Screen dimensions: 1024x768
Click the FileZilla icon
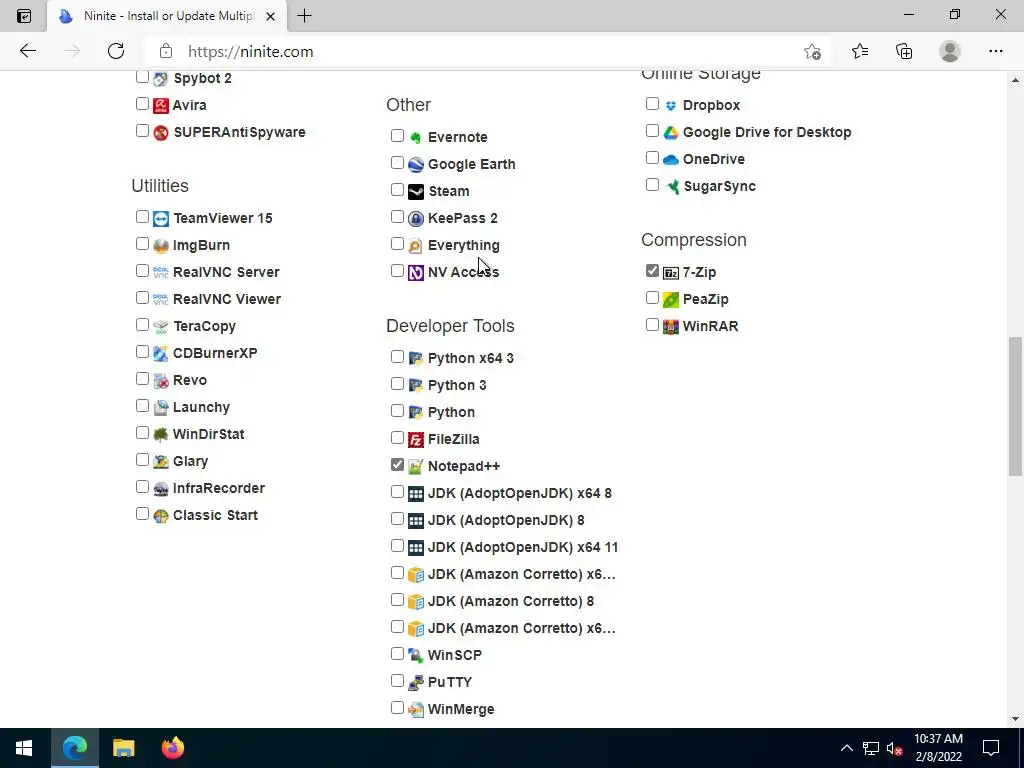(416, 440)
